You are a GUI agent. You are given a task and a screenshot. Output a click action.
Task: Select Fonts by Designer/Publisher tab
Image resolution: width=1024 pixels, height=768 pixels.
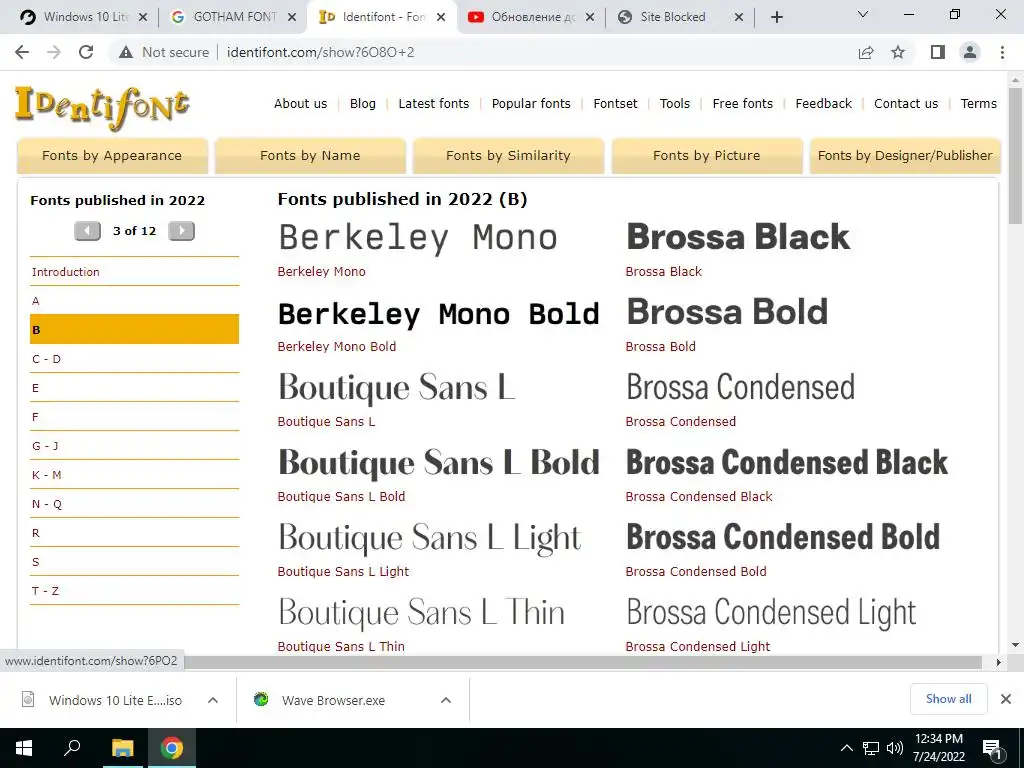pos(905,155)
